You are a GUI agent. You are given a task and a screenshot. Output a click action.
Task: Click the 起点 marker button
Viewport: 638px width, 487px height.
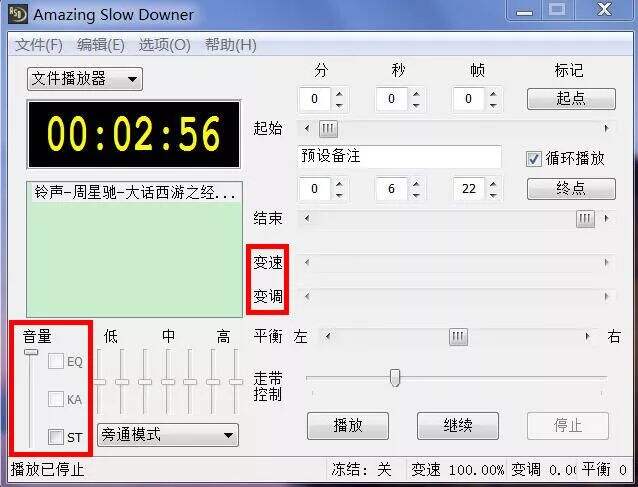pyautogui.click(x=571, y=99)
